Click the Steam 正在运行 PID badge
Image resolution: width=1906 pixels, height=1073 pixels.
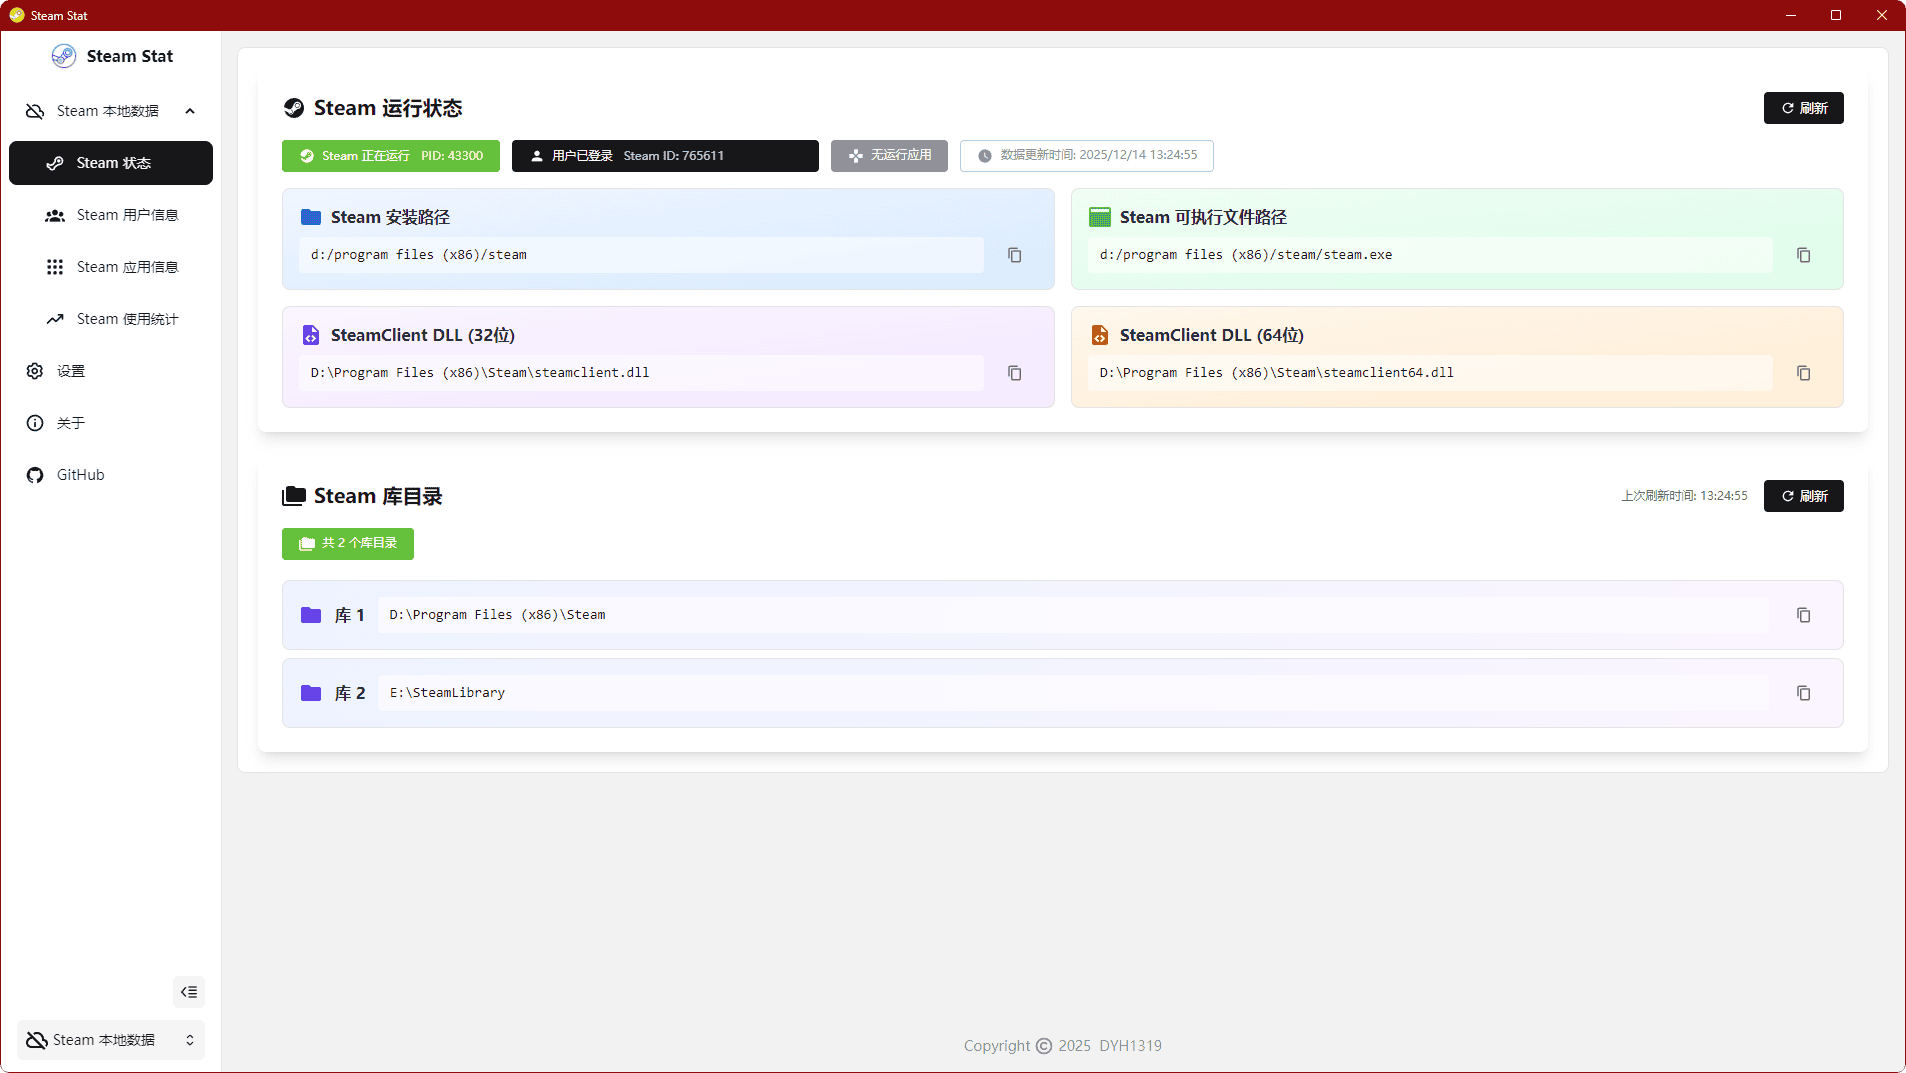[x=391, y=156]
